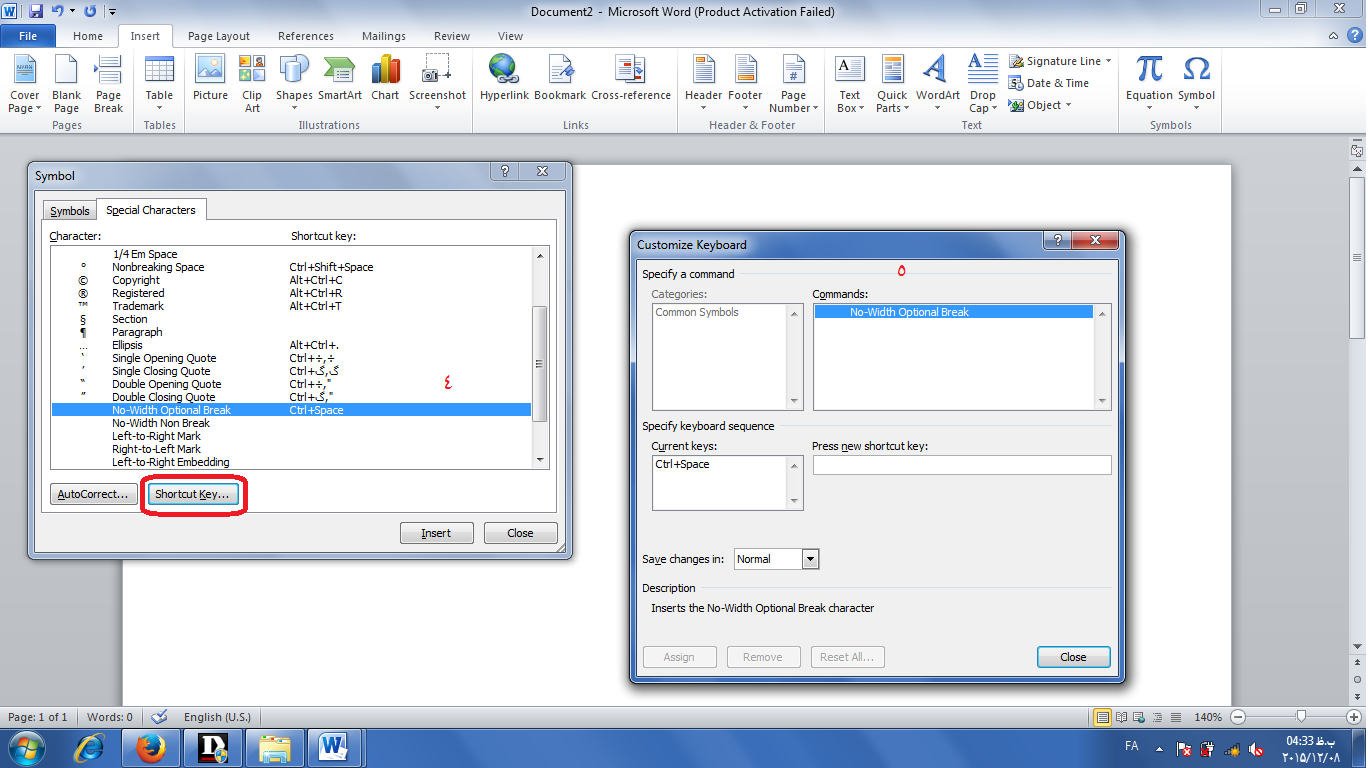Insert a Hyperlink

pos(504,78)
